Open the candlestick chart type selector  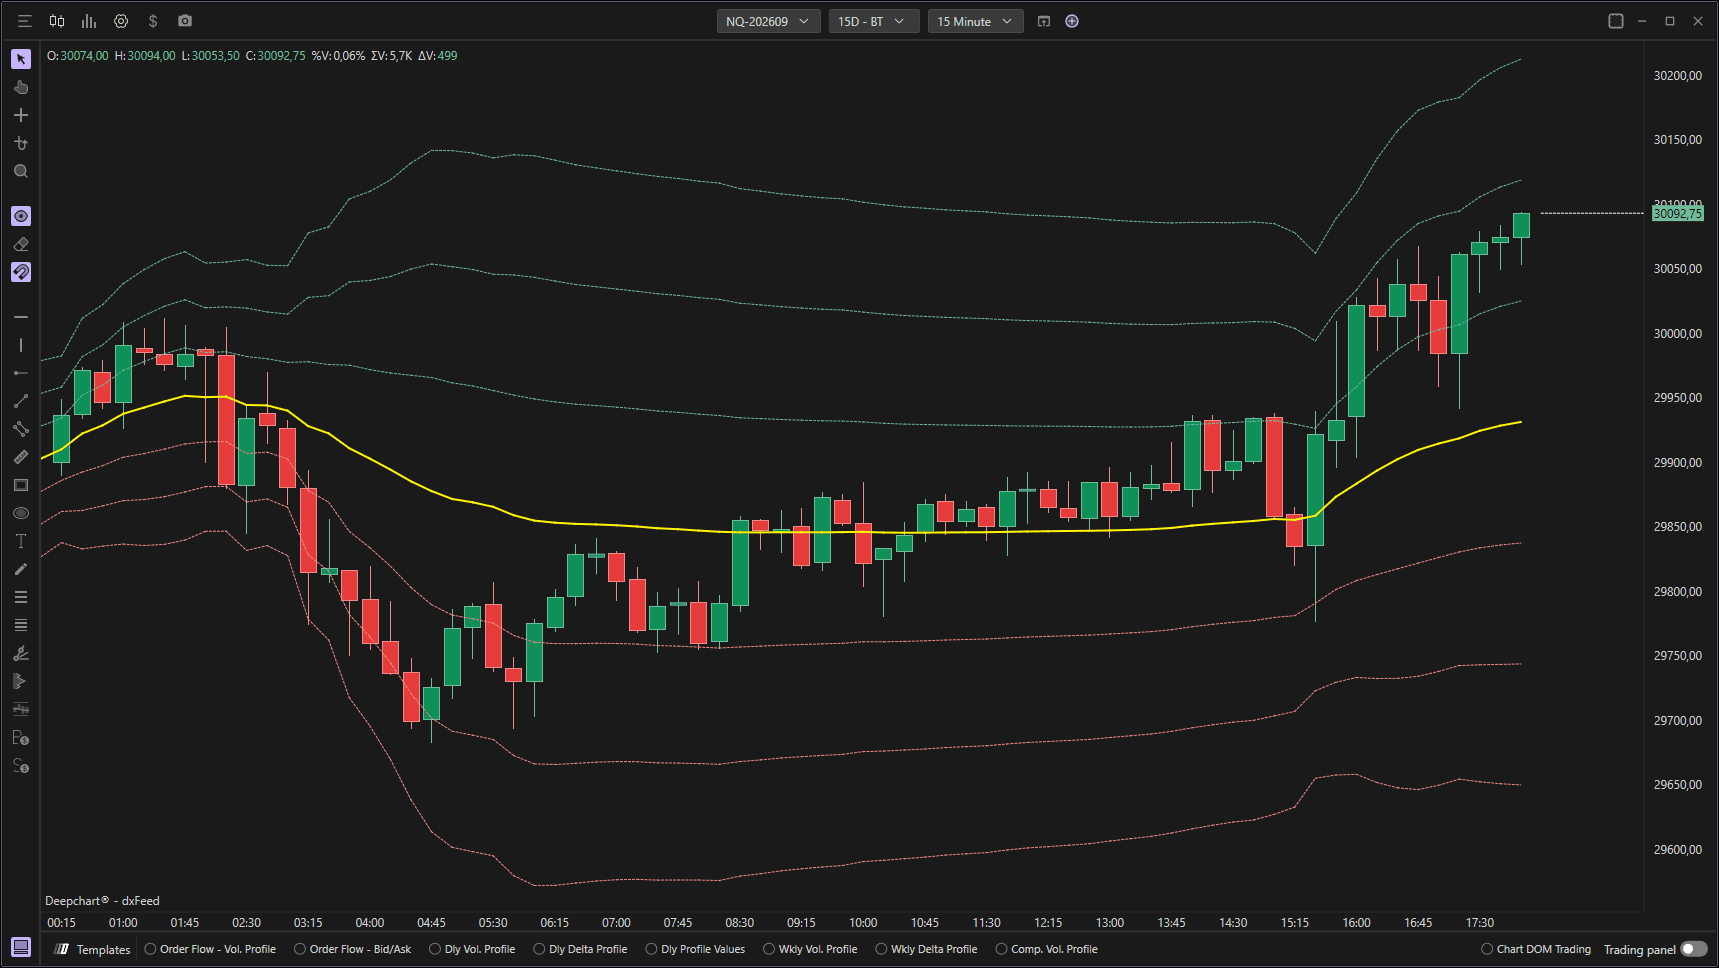pos(57,21)
